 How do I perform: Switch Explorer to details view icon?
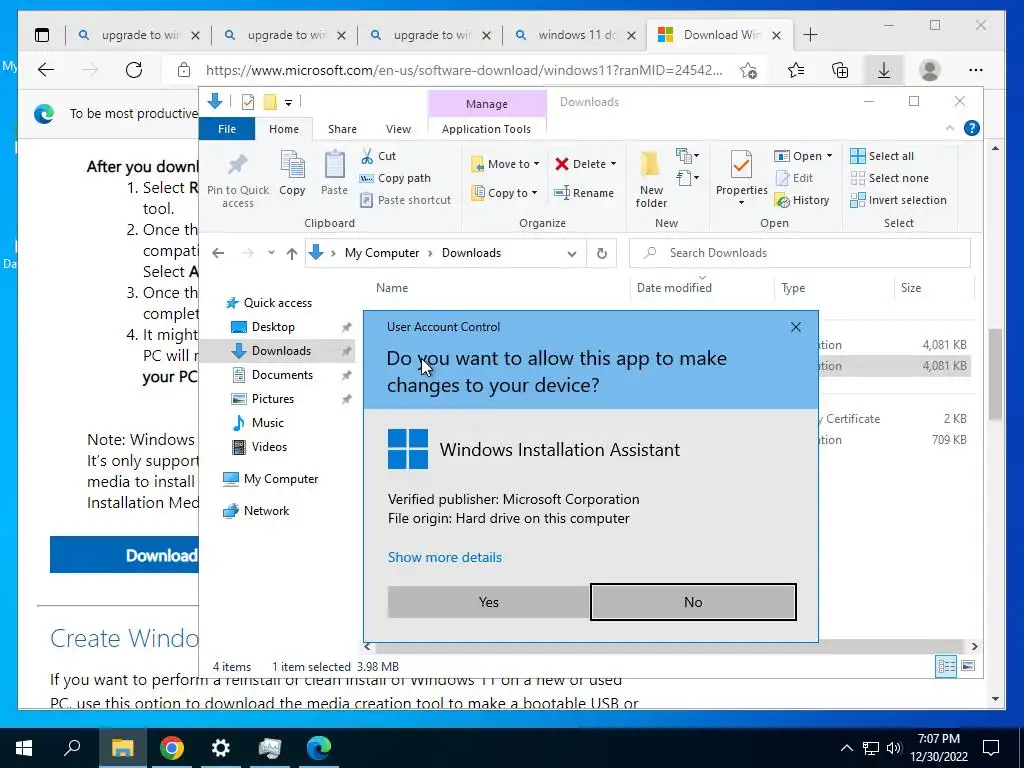(x=946, y=666)
